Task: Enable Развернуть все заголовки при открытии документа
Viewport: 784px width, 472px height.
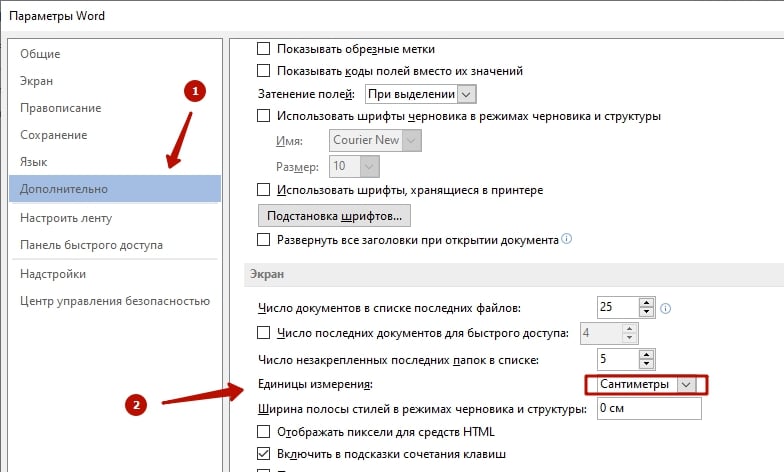Action: point(264,240)
